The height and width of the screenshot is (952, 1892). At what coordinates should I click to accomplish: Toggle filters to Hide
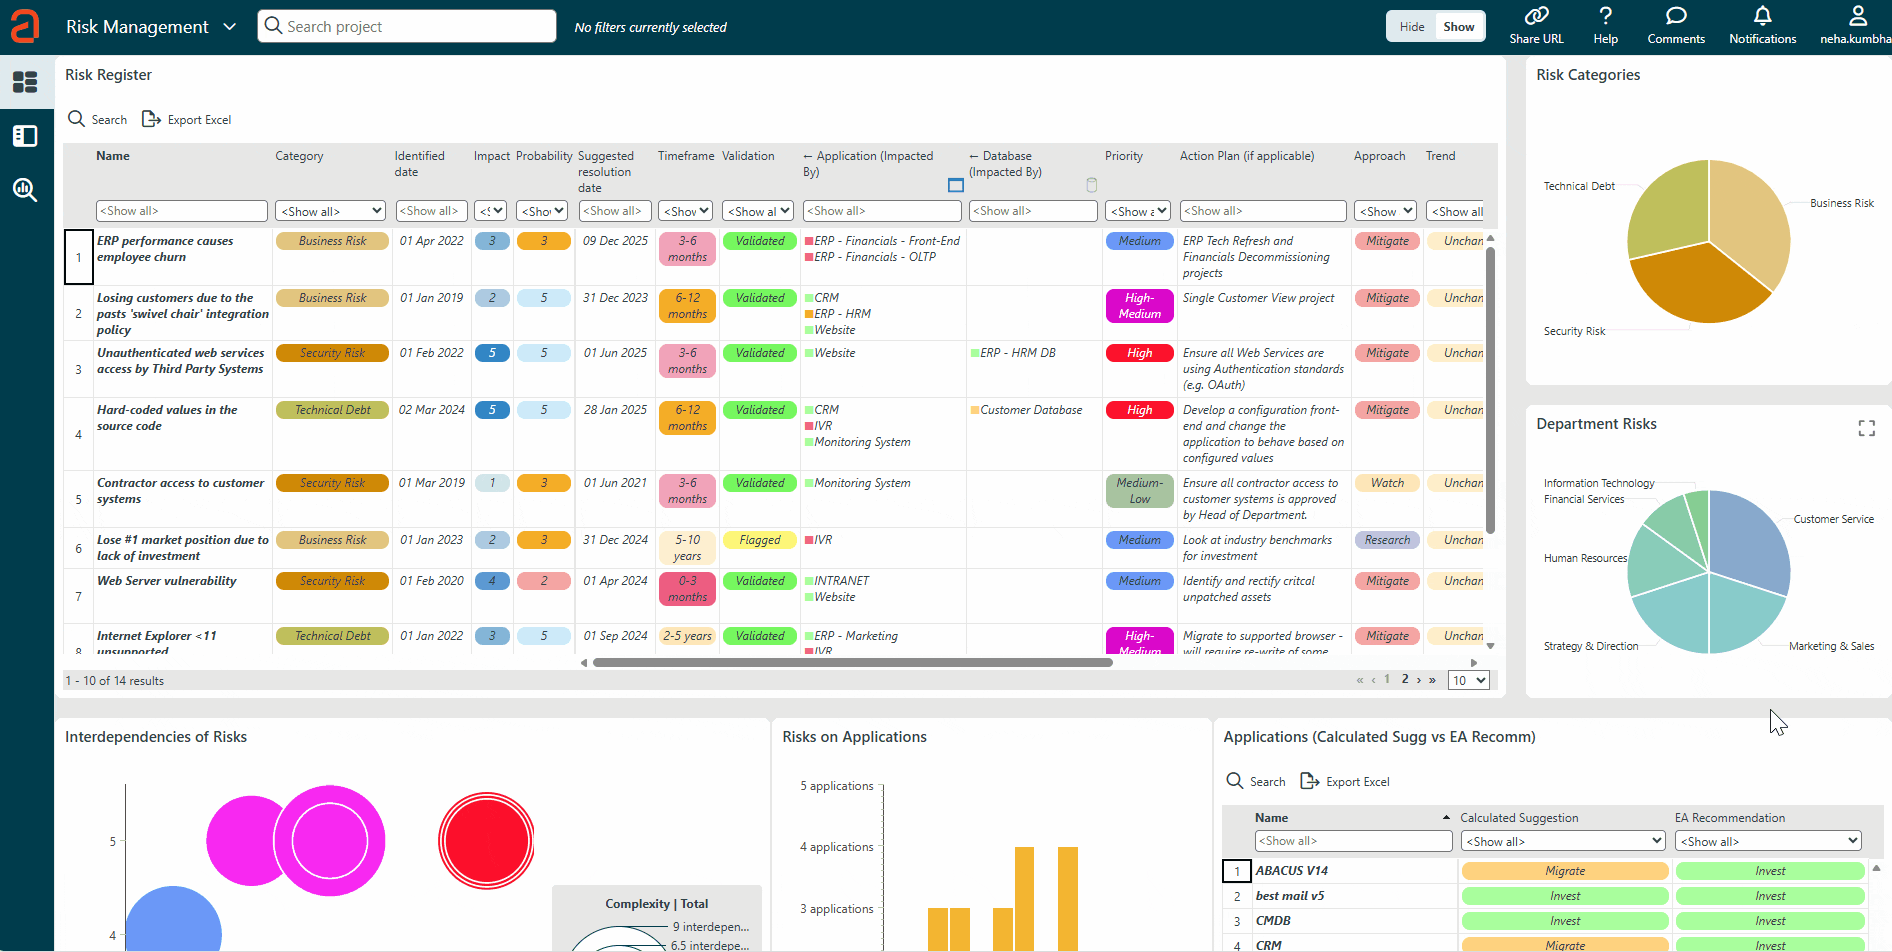tap(1411, 27)
